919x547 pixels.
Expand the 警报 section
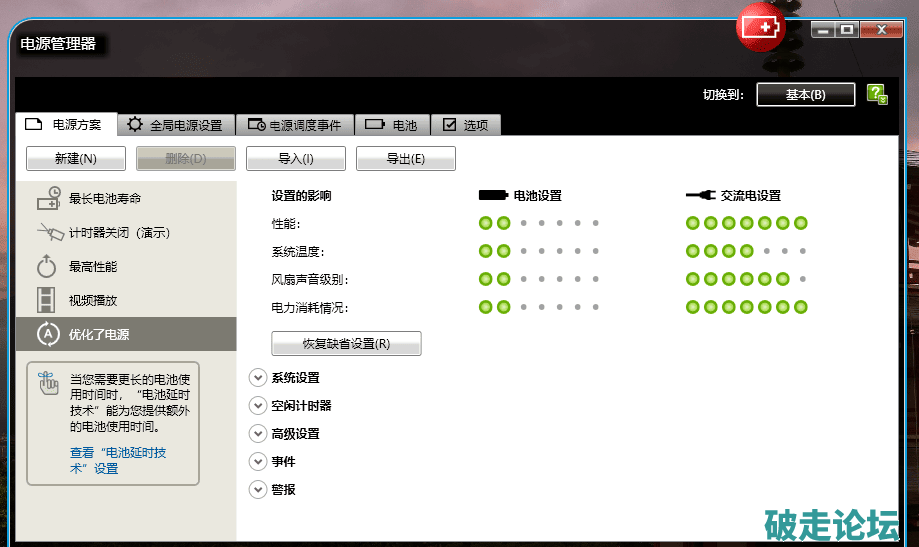257,490
